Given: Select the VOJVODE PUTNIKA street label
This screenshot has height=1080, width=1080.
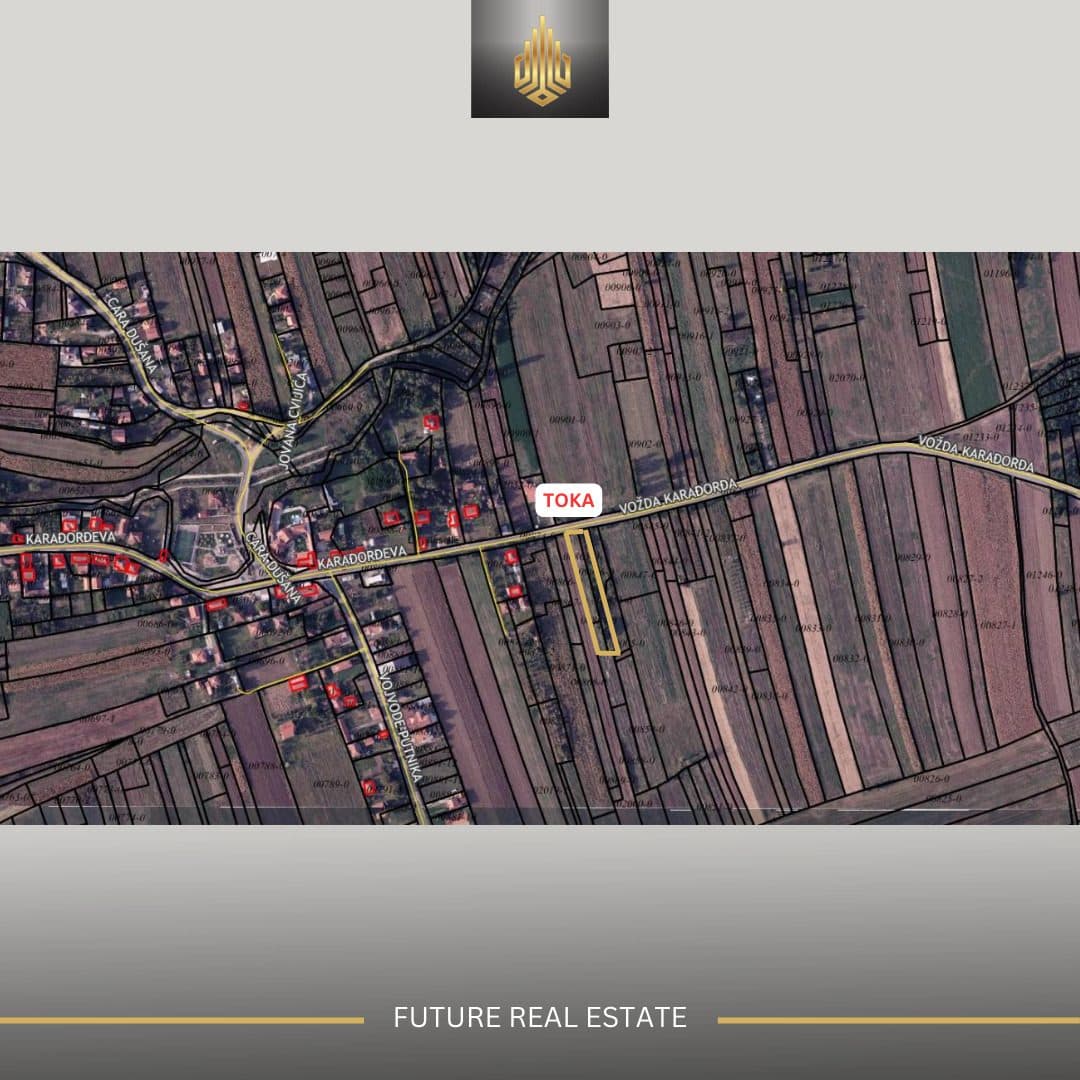Looking at the screenshot, I should [399, 726].
